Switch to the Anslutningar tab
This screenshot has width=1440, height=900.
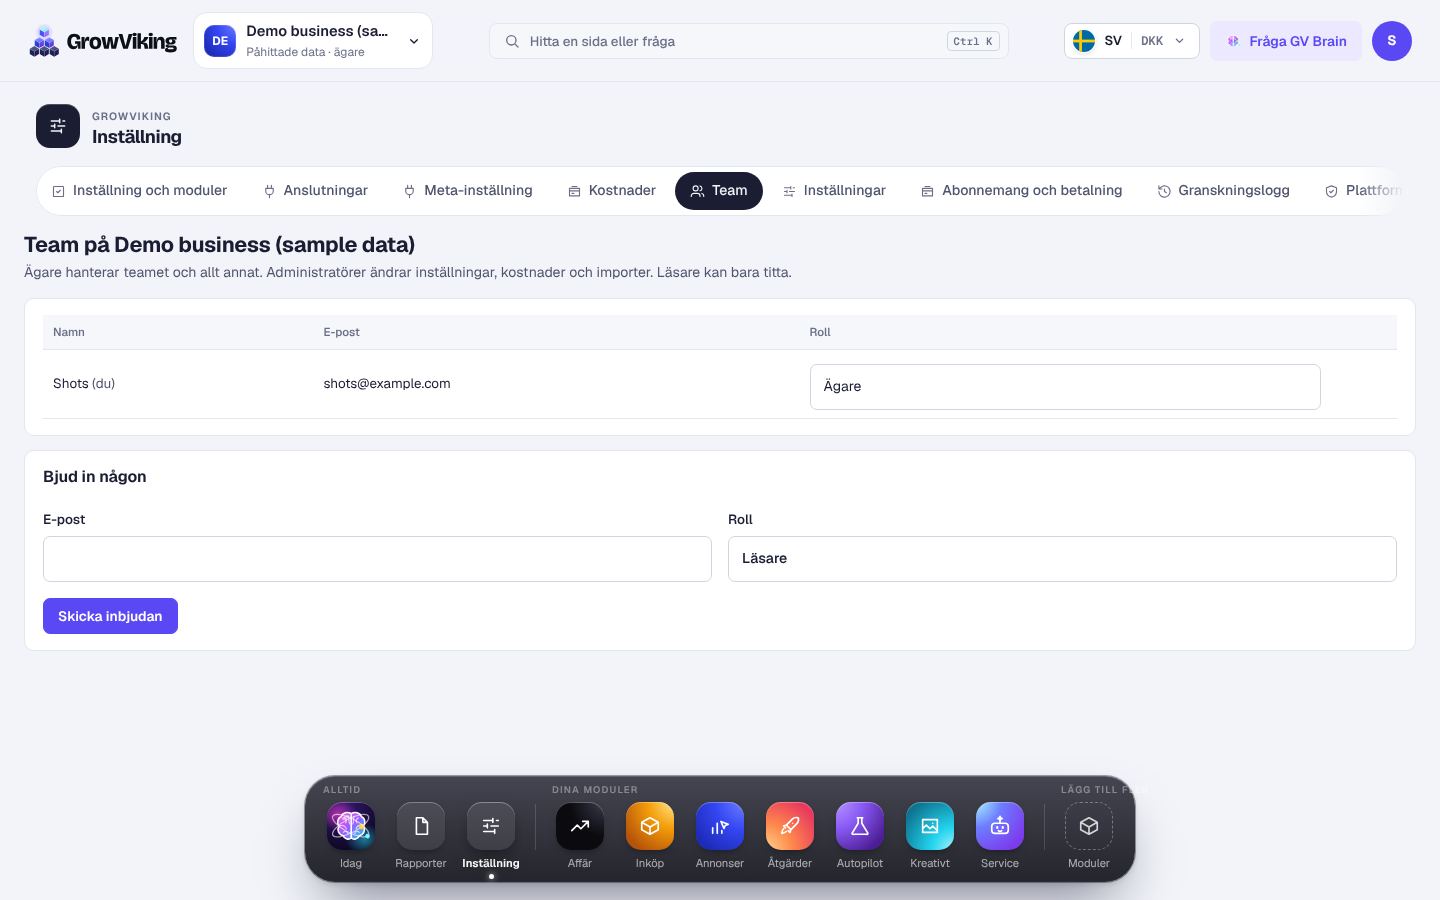(316, 191)
